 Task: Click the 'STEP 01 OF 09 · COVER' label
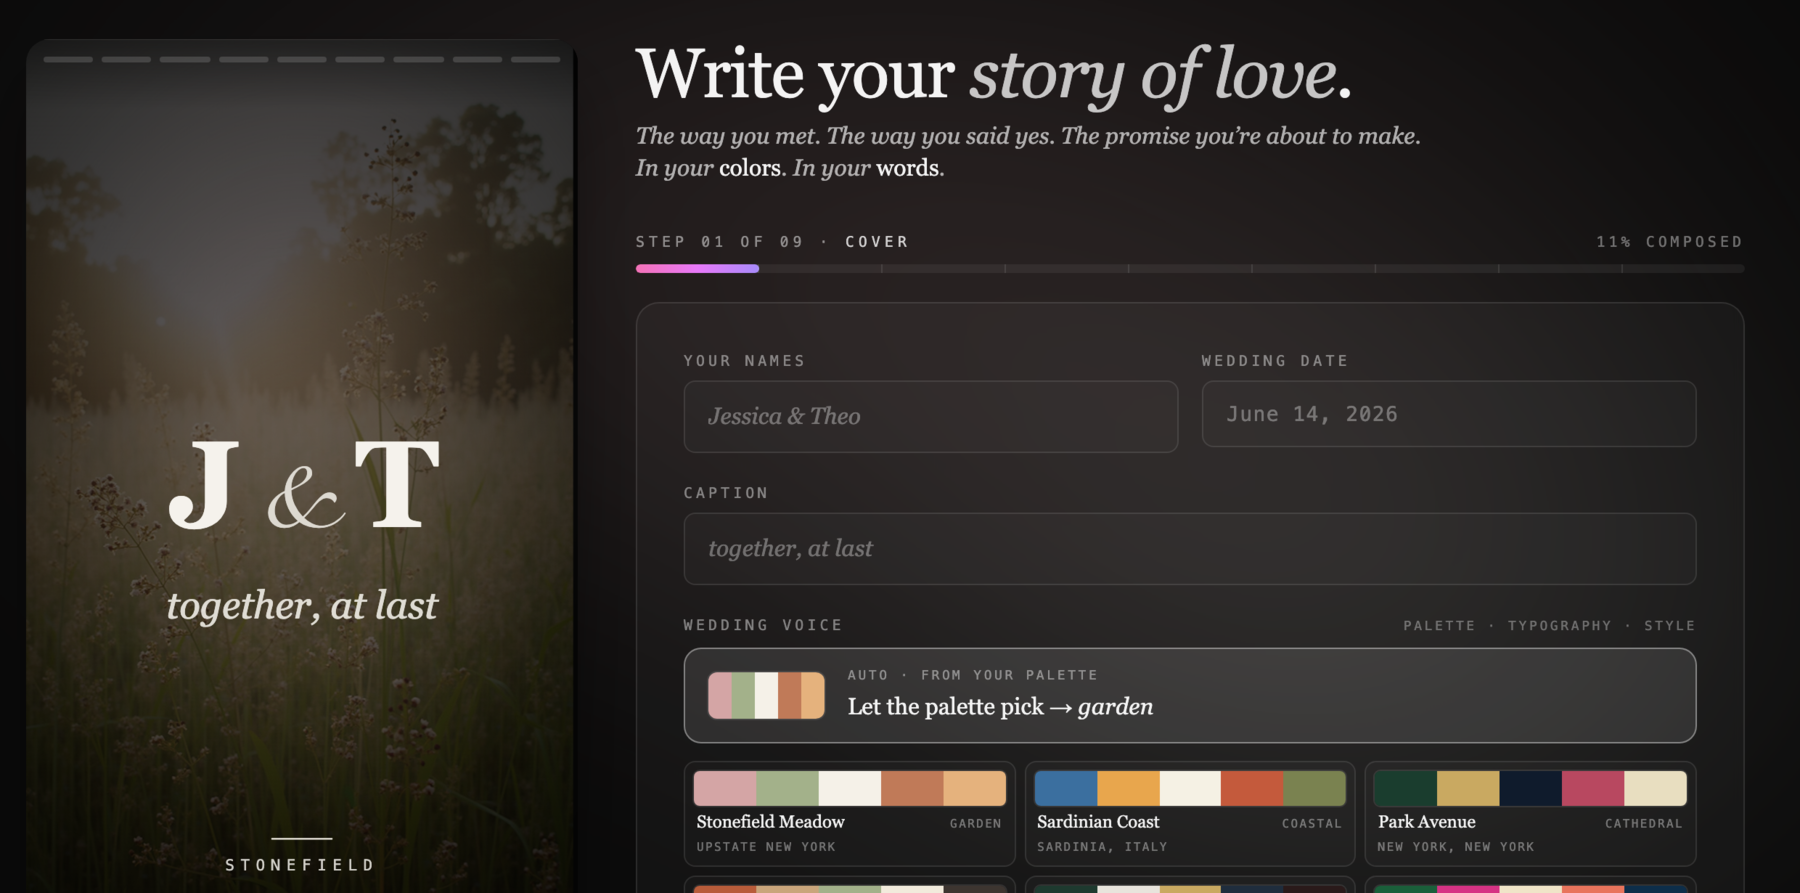tap(772, 242)
